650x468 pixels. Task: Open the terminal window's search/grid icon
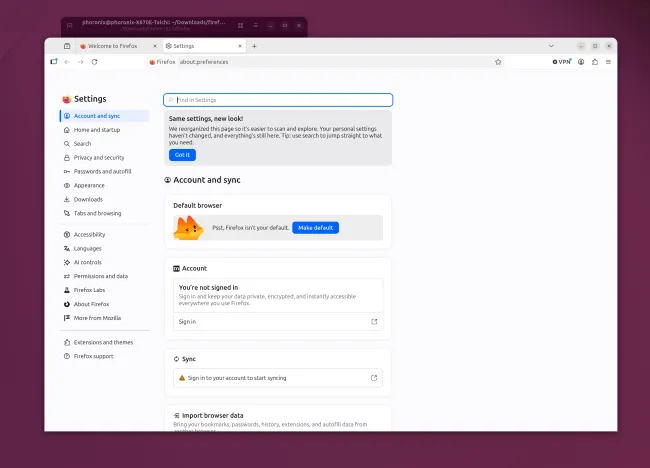pos(240,25)
